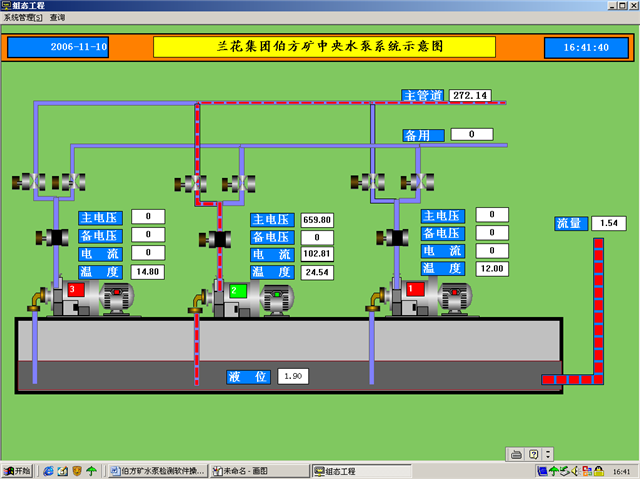Image resolution: width=640 pixels, height=479 pixels.
Task: Click the 液位 value 1.90
Action: point(293,376)
